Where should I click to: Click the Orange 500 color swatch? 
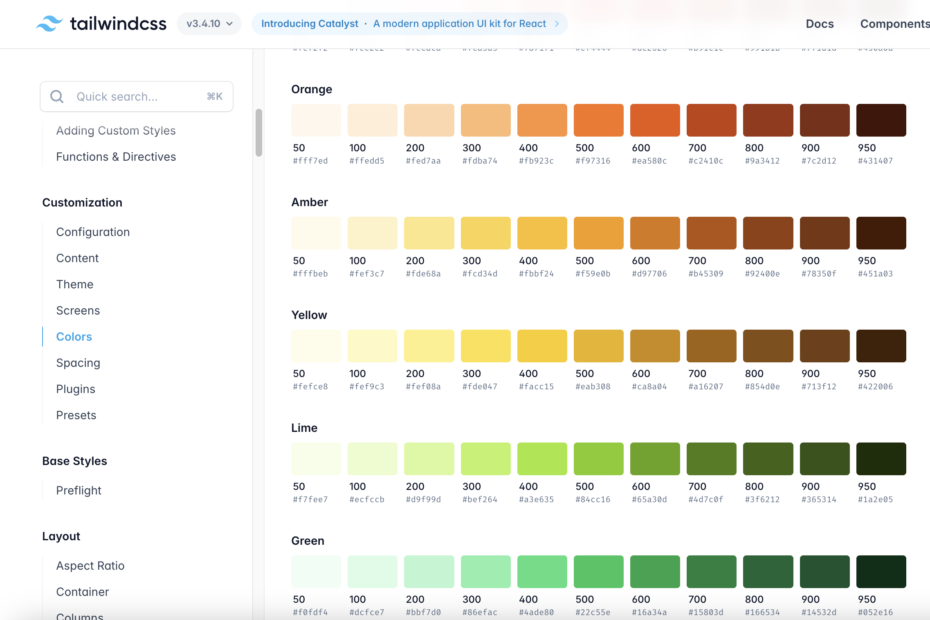pos(598,120)
